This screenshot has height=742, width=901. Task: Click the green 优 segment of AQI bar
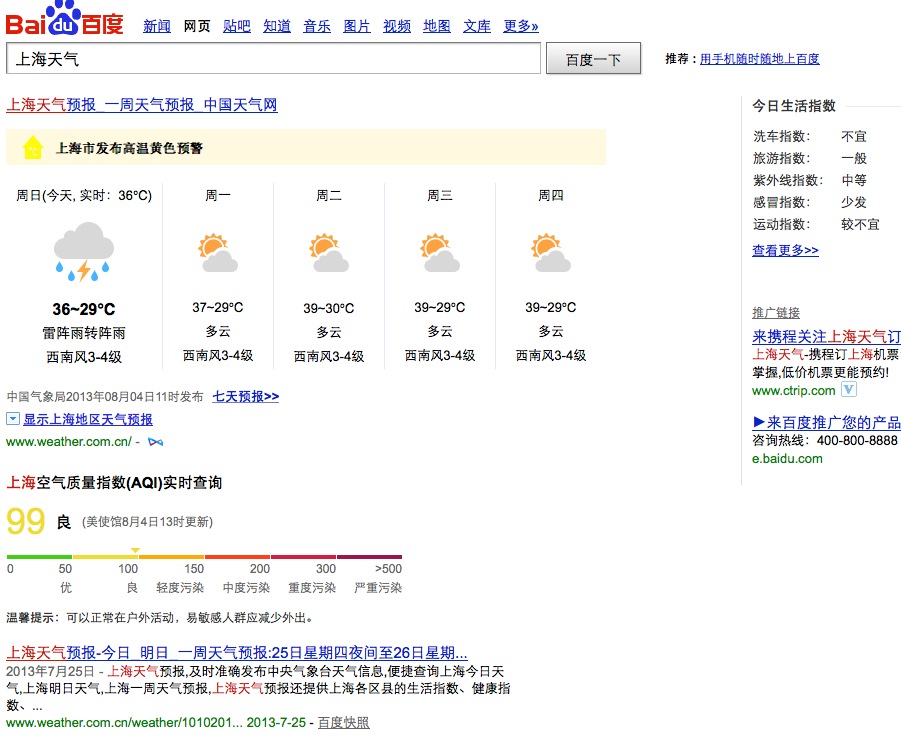tap(39, 557)
